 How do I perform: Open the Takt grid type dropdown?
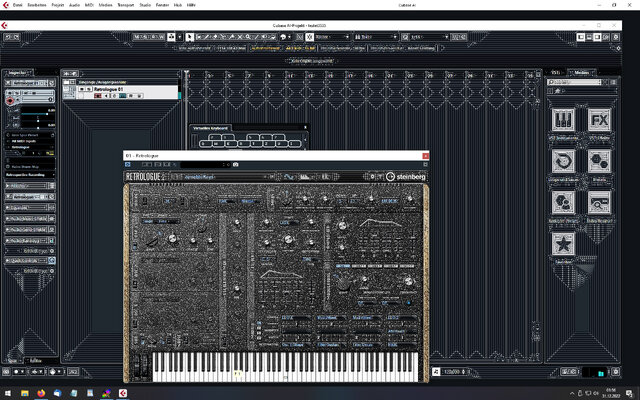click(376, 37)
